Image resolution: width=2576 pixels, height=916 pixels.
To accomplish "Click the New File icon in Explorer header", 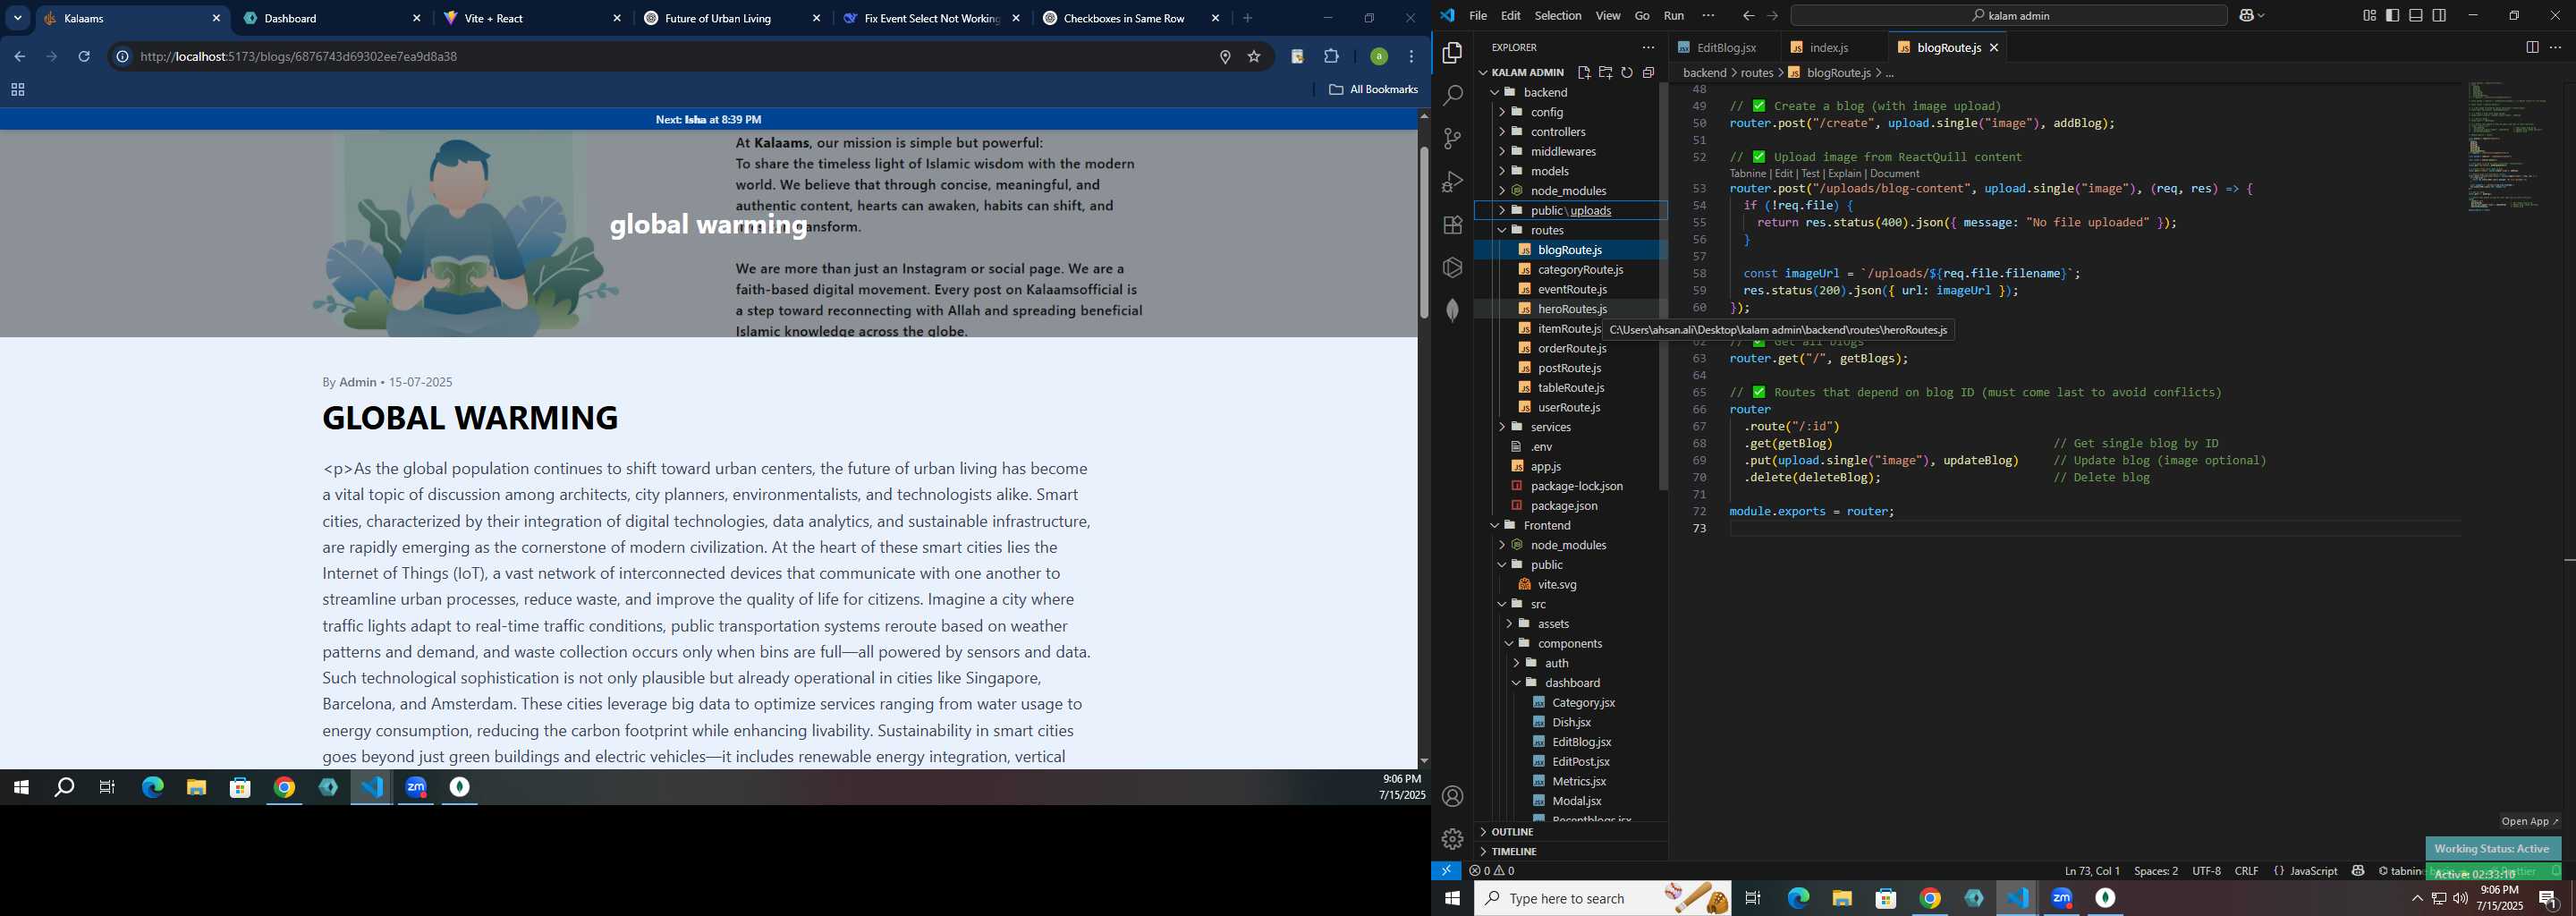I will point(1584,72).
